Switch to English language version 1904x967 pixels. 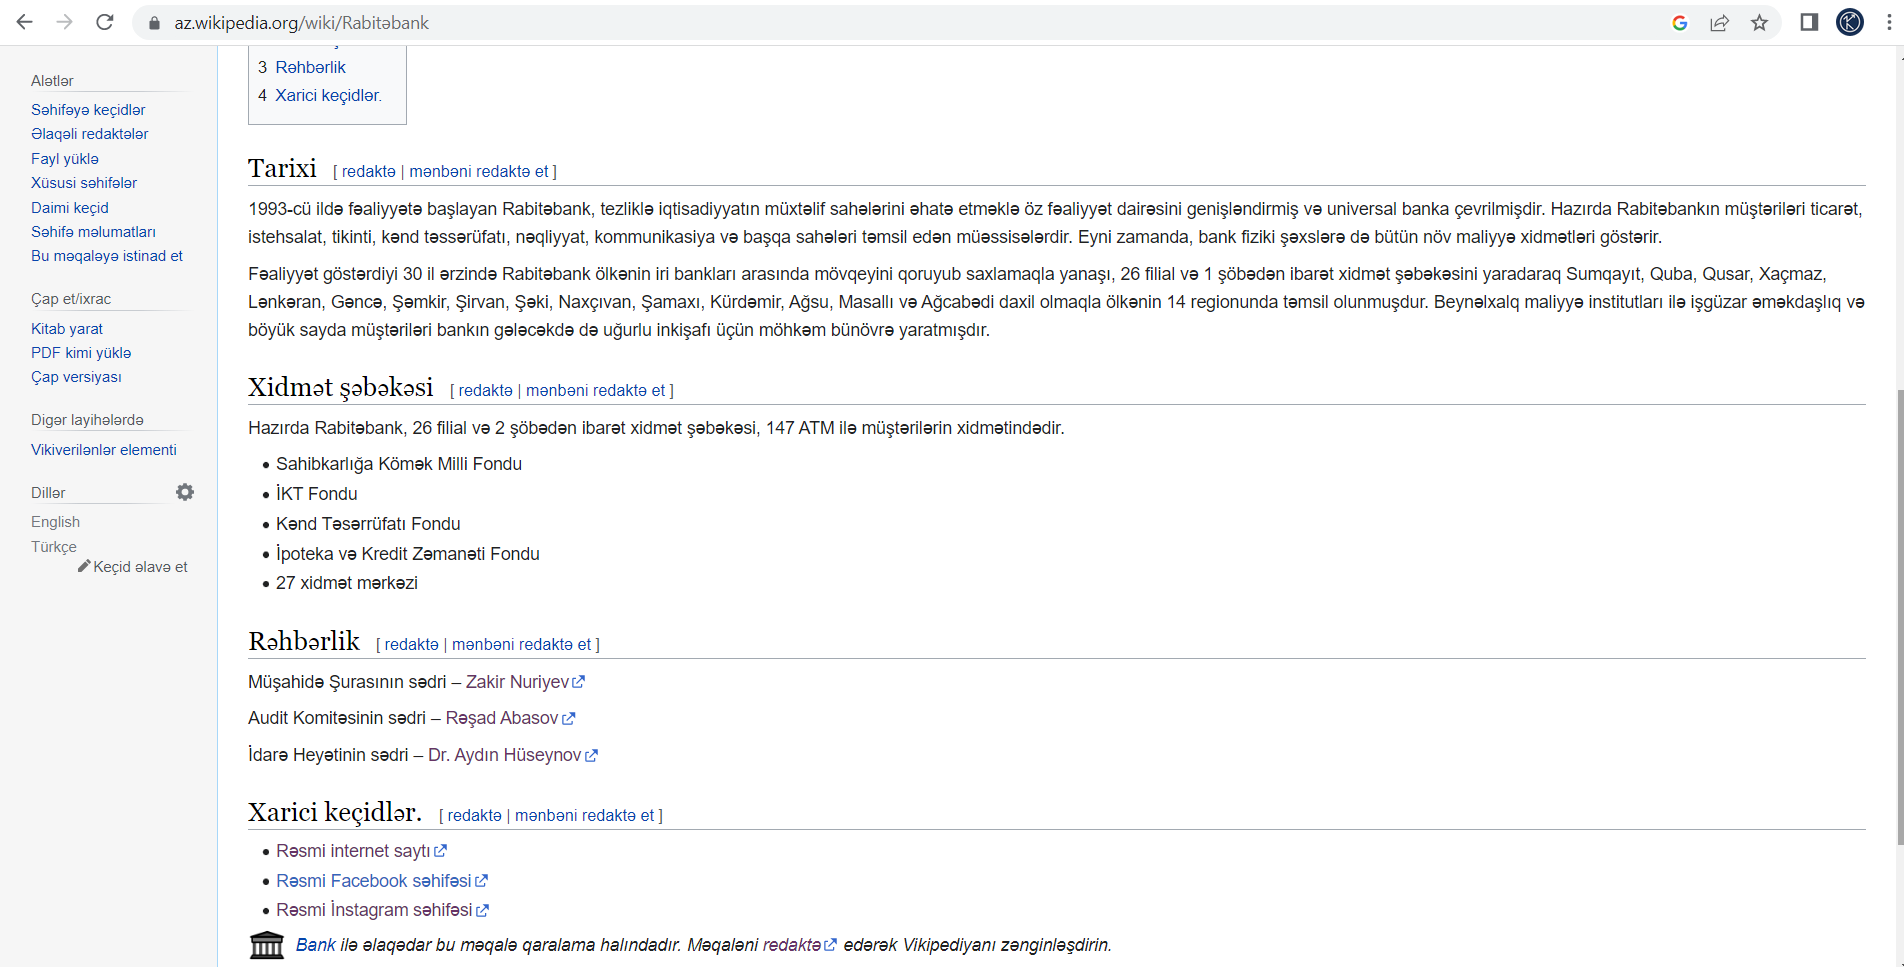click(x=55, y=522)
